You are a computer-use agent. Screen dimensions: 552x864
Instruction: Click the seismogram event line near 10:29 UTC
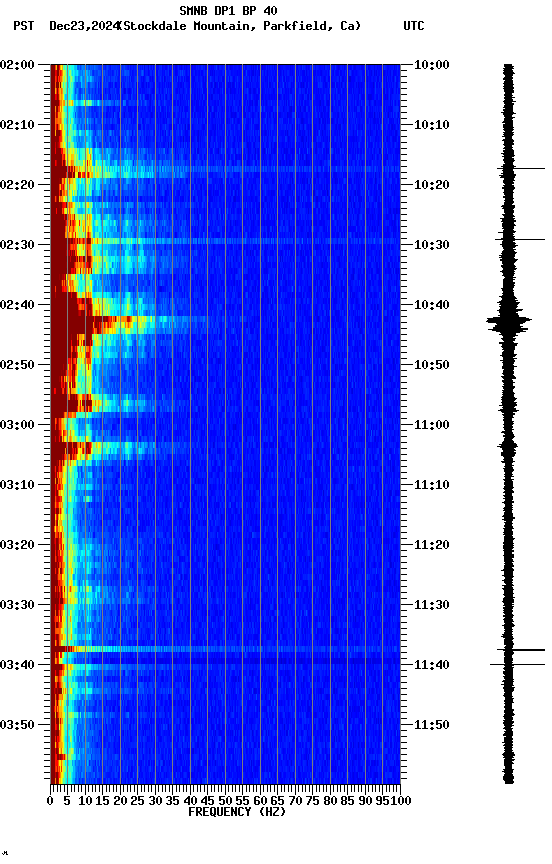tap(520, 240)
